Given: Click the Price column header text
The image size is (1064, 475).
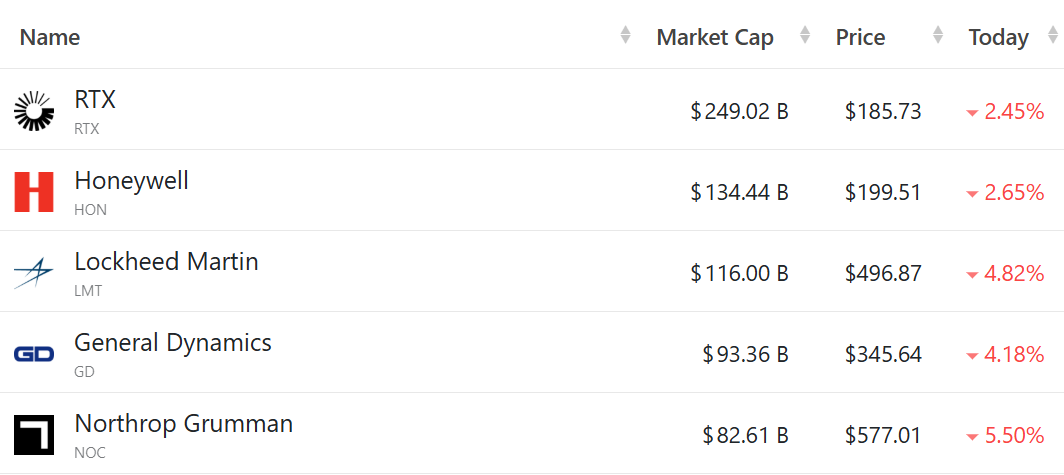Looking at the screenshot, I should [861, 37].
